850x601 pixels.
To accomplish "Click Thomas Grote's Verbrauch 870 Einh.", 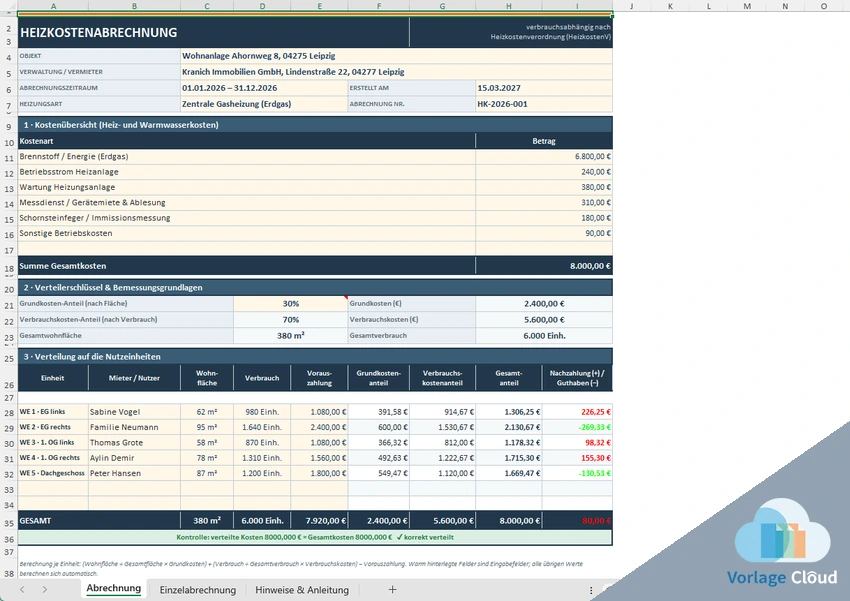I will (x=262, y=443).
